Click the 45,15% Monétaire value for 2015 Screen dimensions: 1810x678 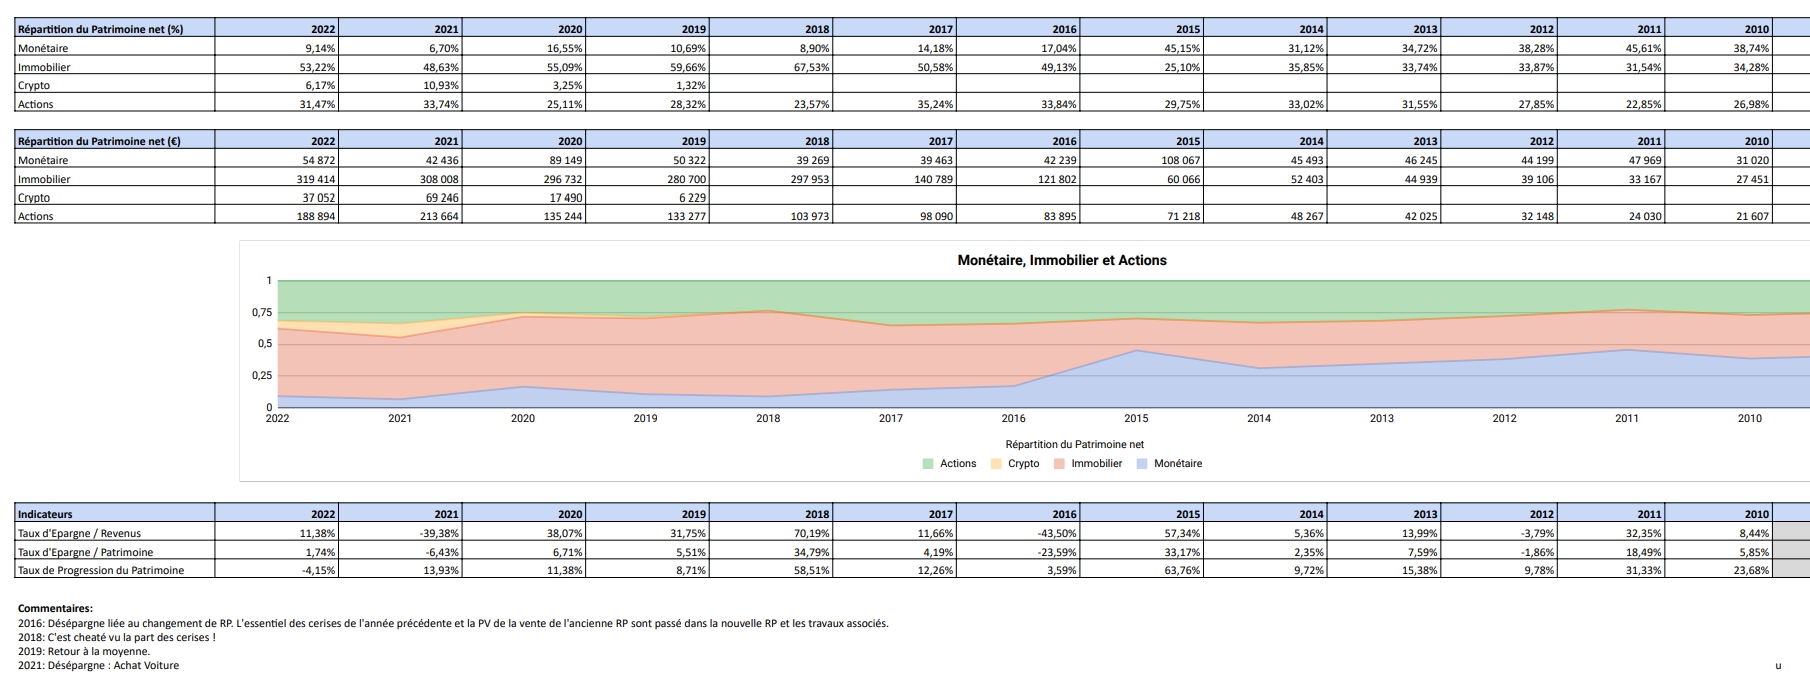(1141, 48)
